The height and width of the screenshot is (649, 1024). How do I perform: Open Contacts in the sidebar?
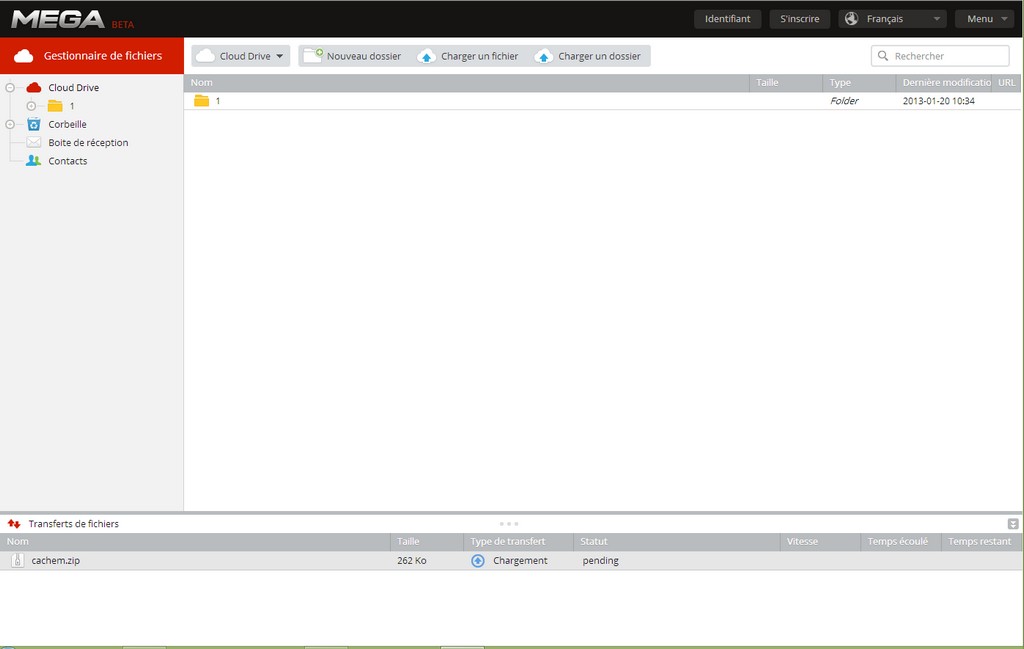point(67,161)
